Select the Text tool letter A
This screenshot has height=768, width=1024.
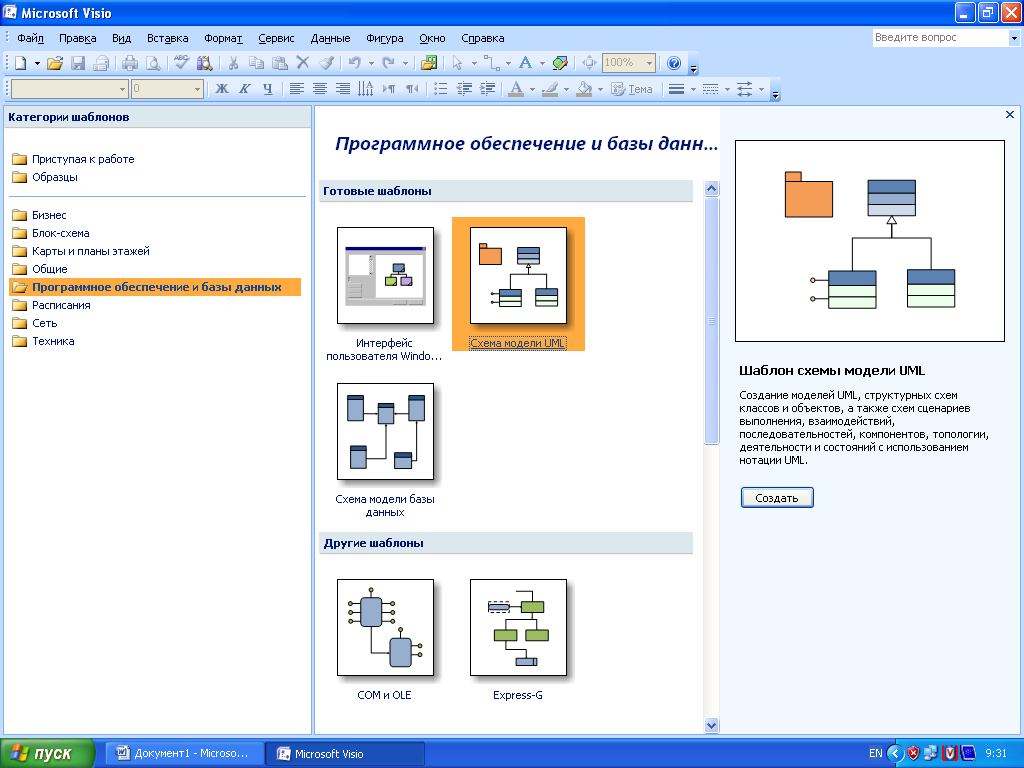tap(525, 63)
